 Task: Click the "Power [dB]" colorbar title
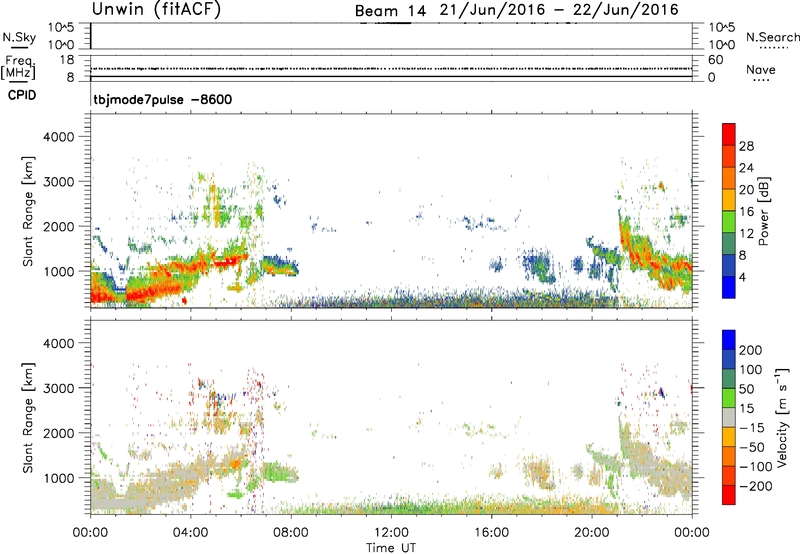(x=764, y=212)
